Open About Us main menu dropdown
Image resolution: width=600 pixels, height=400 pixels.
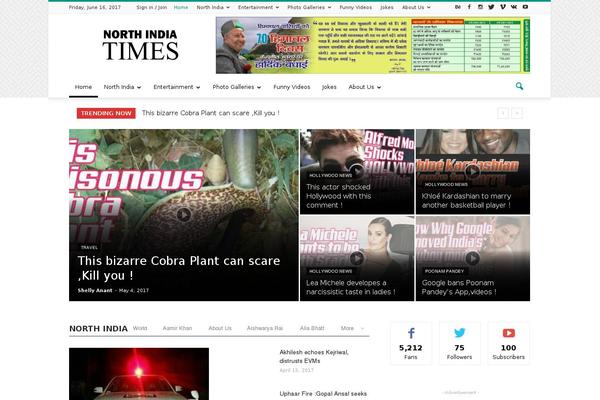(364, 87)
